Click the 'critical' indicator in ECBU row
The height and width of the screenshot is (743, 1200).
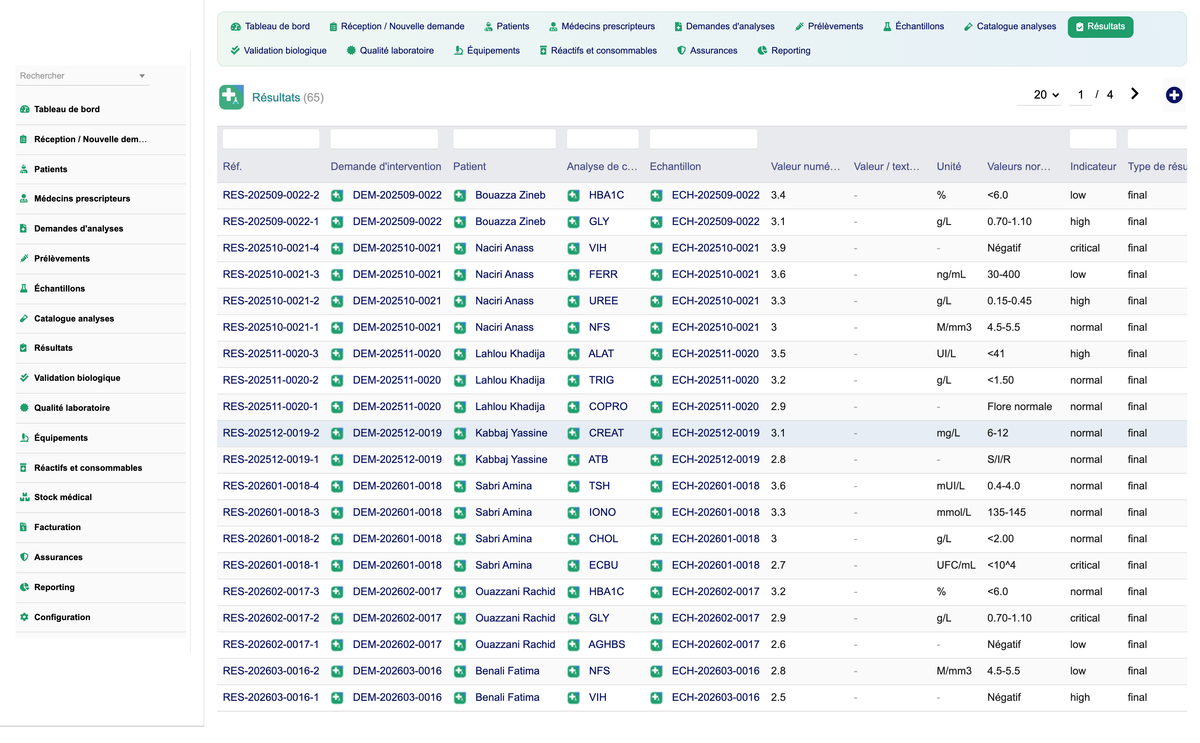click(1085, 566)
